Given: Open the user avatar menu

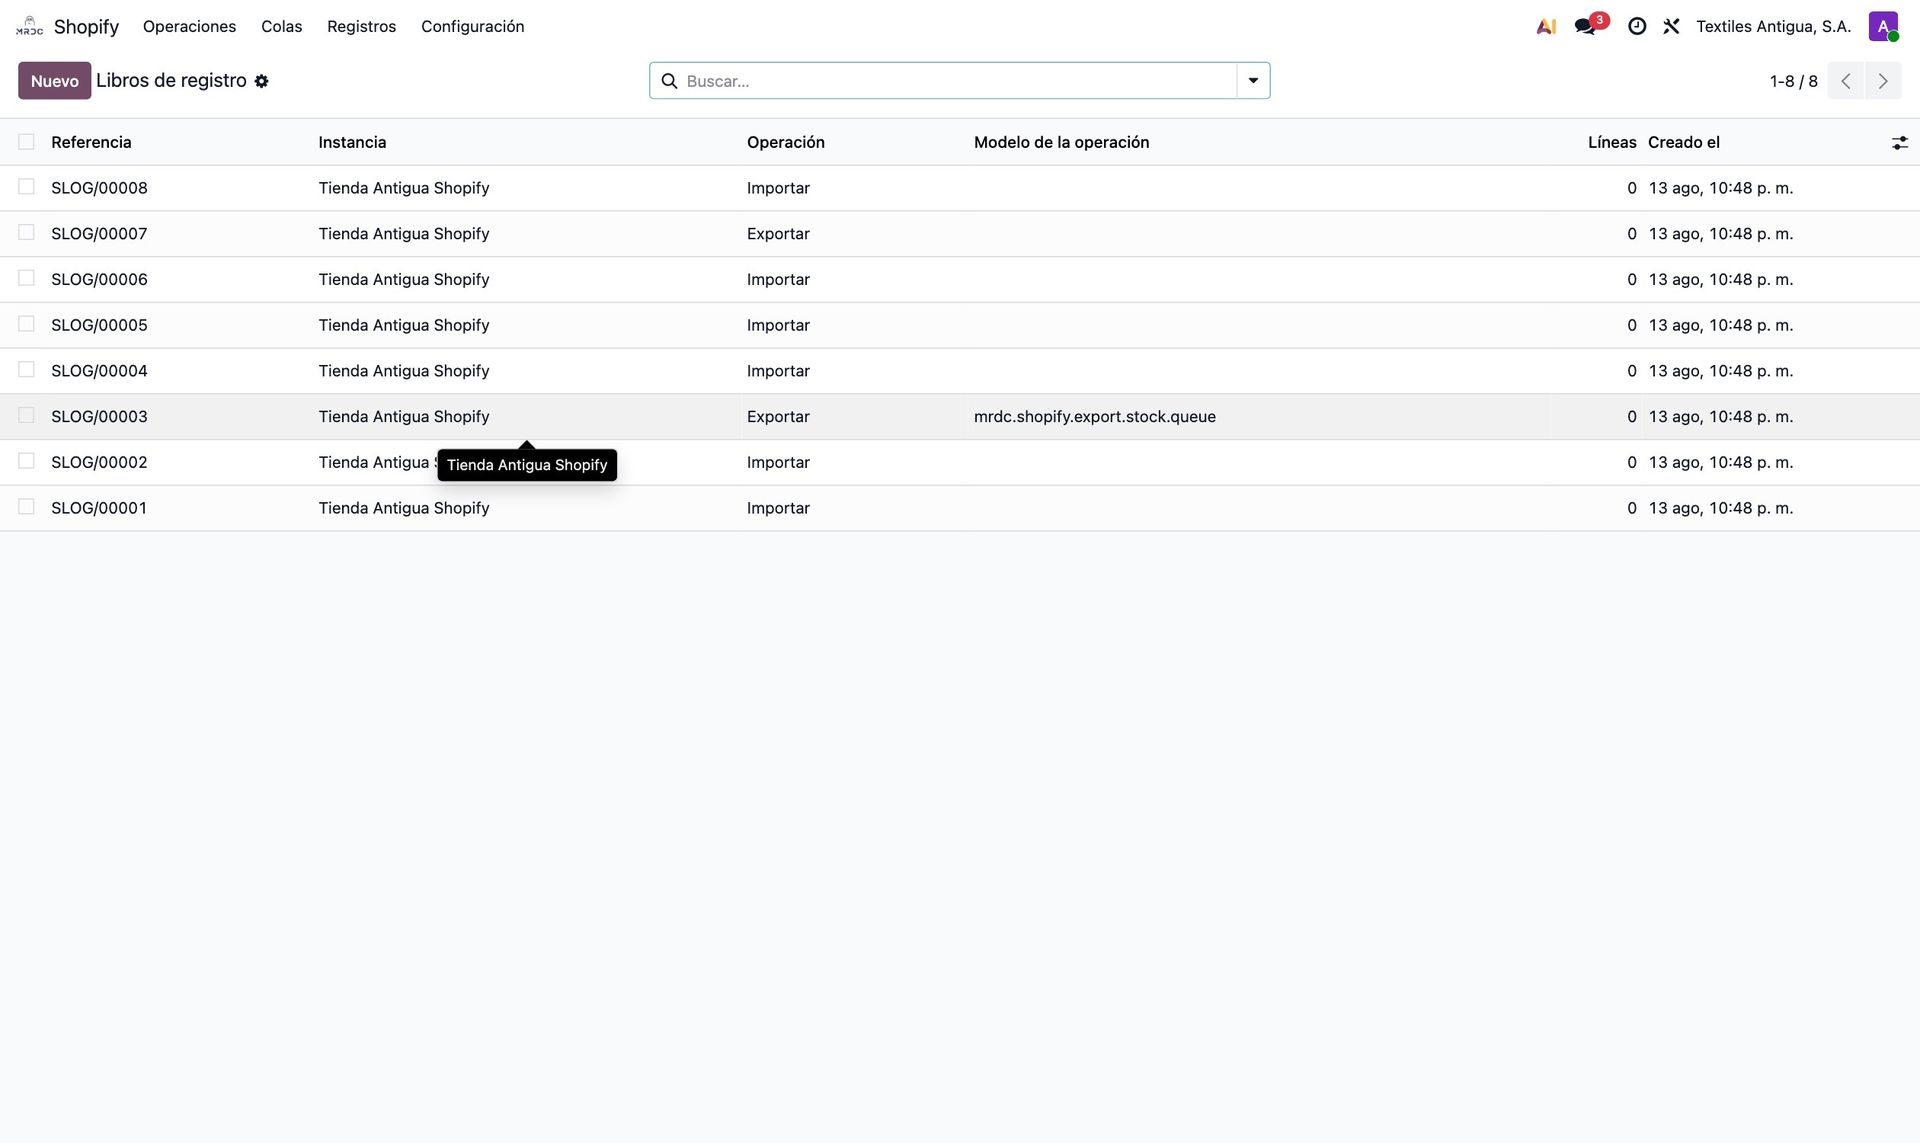Looking at the screenshot, I should coord(1883,26).
